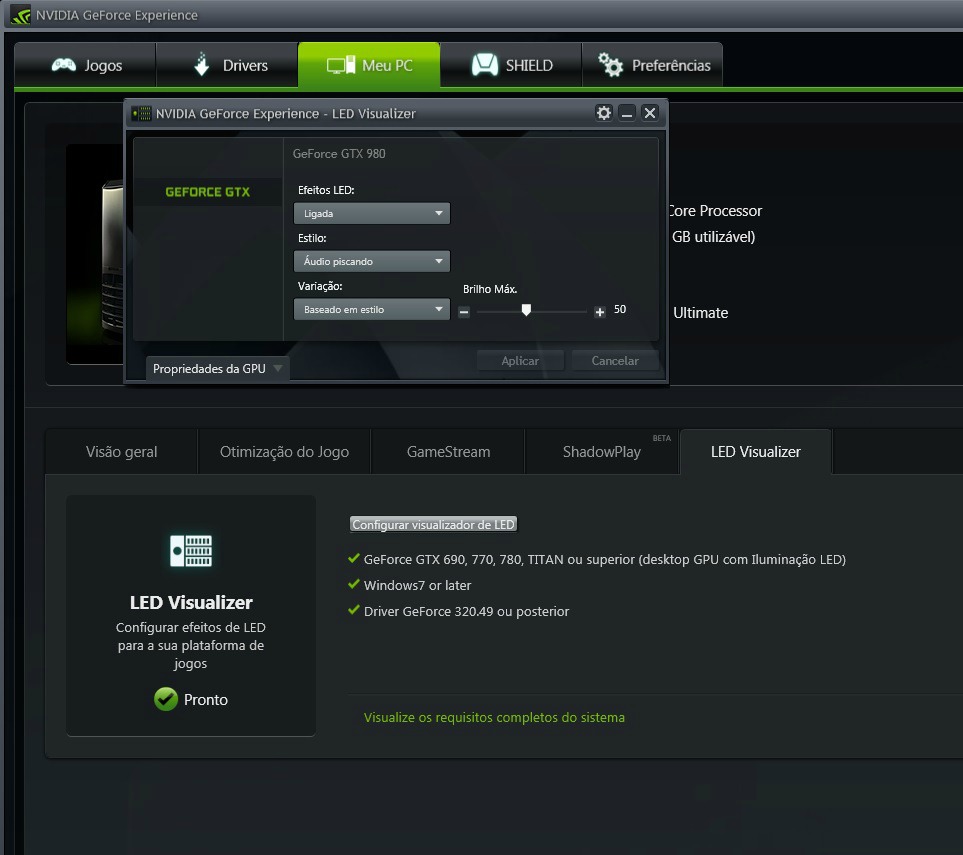Screen dimensions: 963x855
Task: Select the ShadowPlay tab
Action: 601,452
